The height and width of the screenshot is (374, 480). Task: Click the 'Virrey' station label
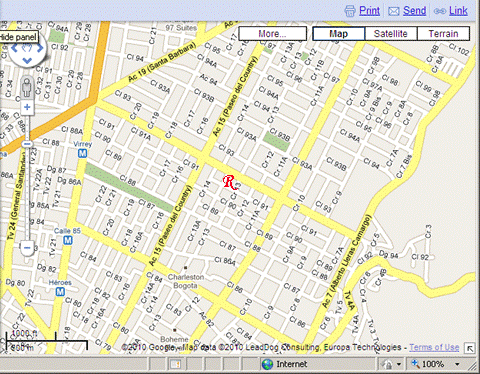tap(82, 144)
